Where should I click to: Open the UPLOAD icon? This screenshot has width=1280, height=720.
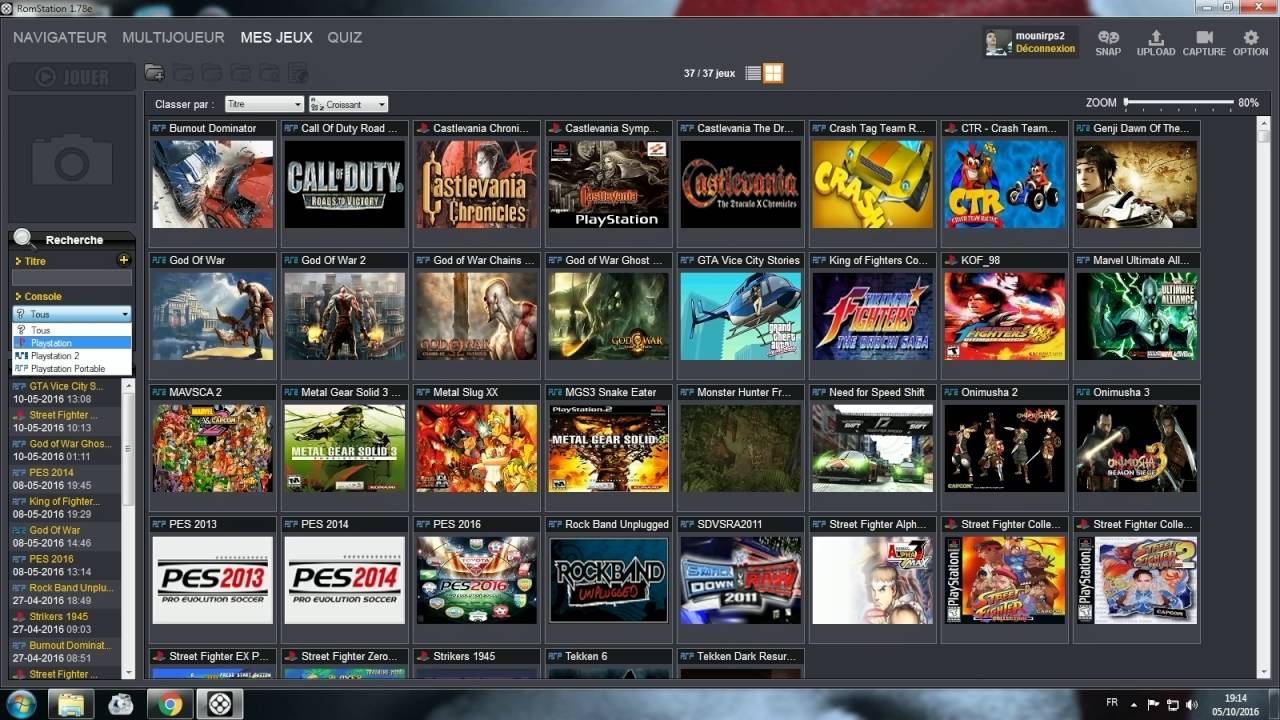pos(1155,42)
